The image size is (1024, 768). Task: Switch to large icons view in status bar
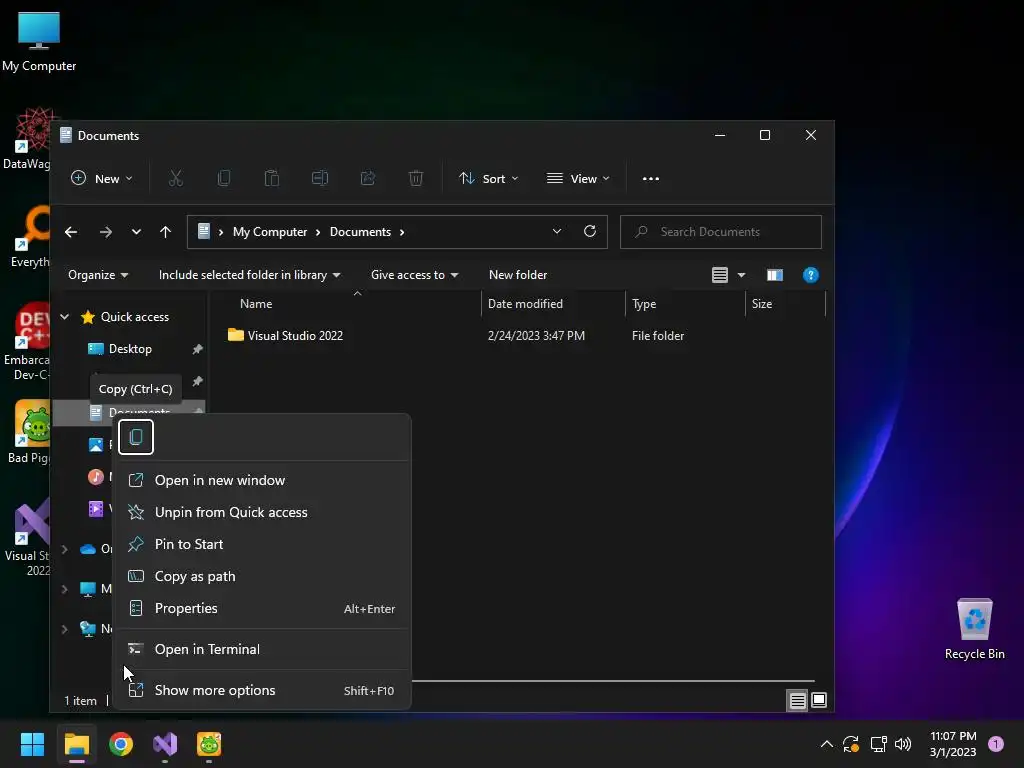[x=818, y=701]
